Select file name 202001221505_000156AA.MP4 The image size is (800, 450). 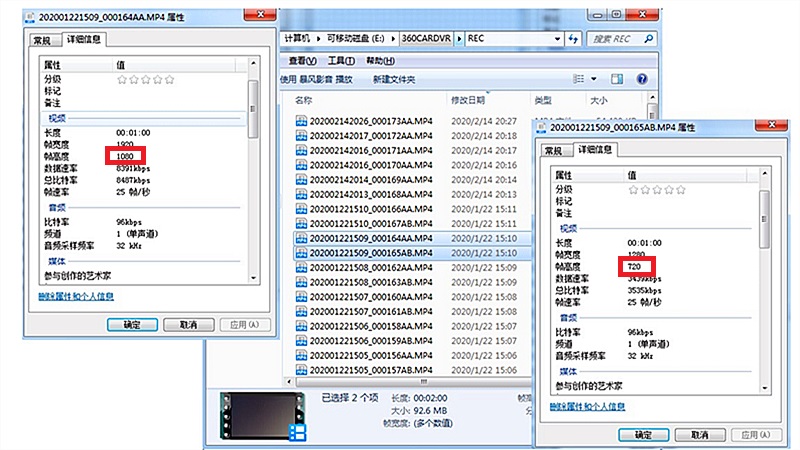click(371, 355)
